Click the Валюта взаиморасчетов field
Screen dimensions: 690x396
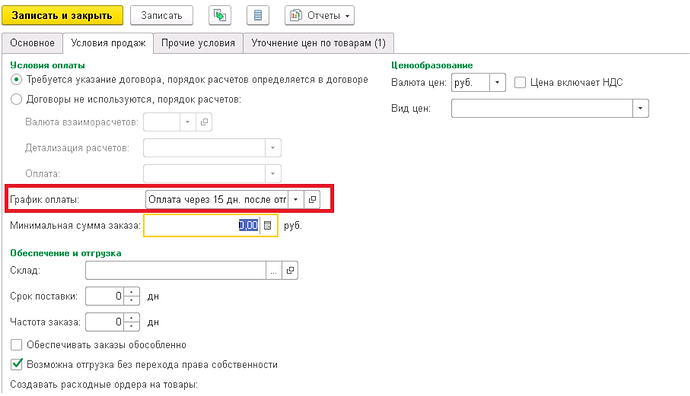[161, 122]
